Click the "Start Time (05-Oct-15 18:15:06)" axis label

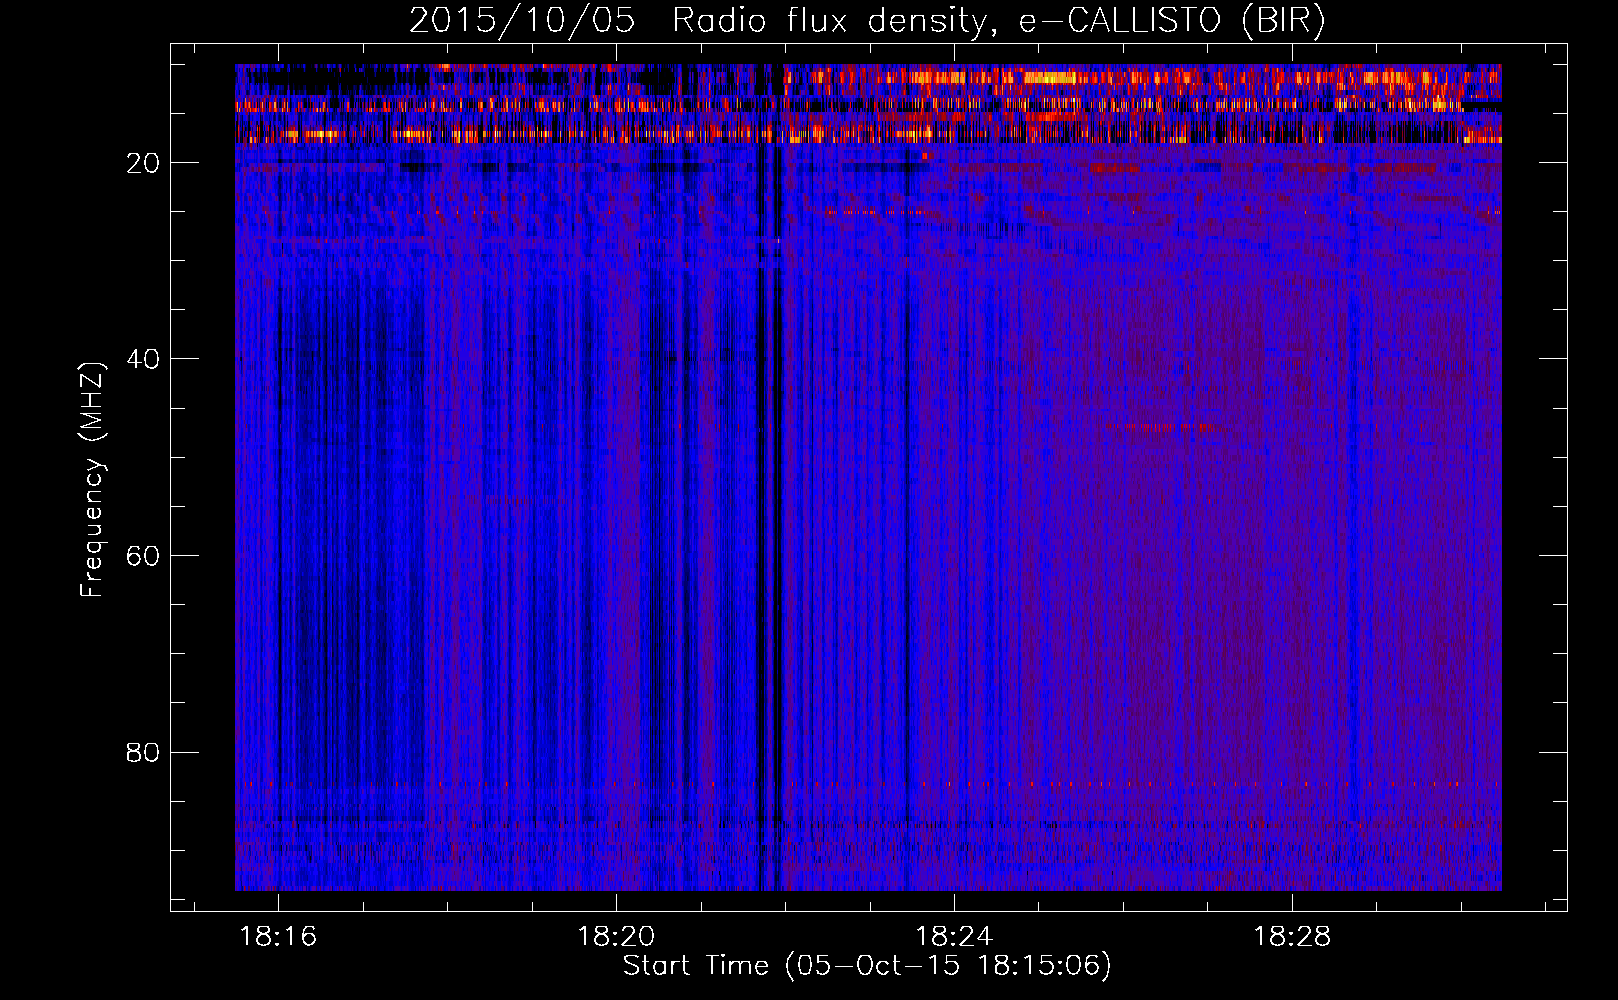867,966
